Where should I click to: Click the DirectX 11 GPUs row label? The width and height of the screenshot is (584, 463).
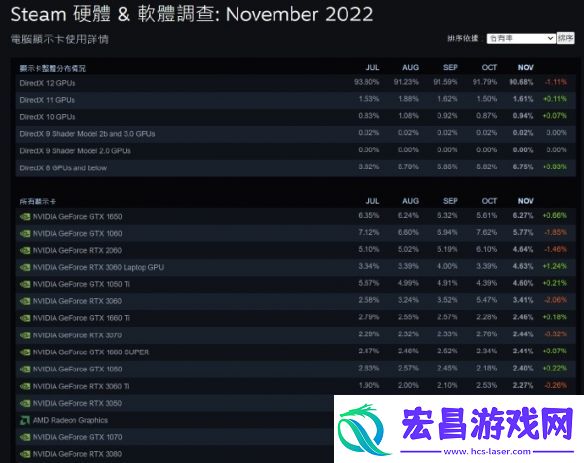[47, 100]
